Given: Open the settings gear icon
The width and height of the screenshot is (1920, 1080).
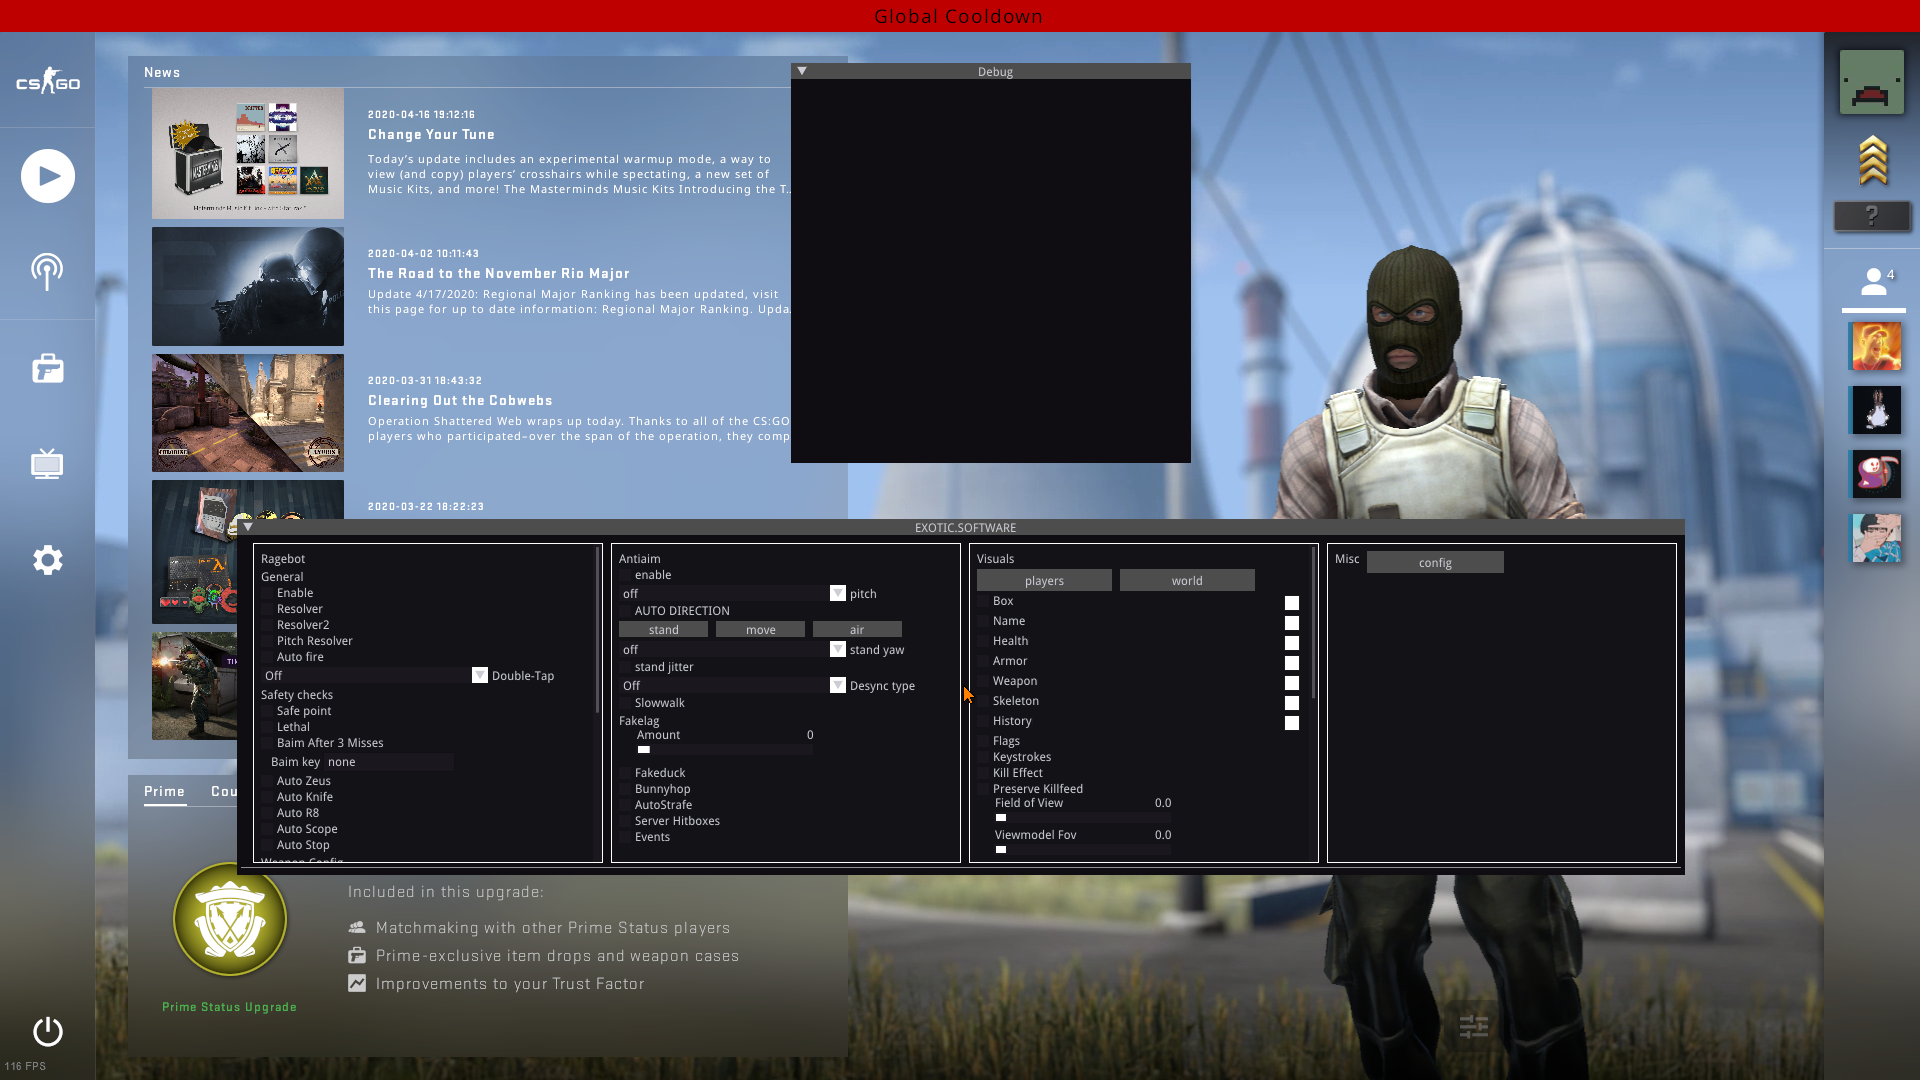Looking at the screenshot, I should tap(47, 560).
